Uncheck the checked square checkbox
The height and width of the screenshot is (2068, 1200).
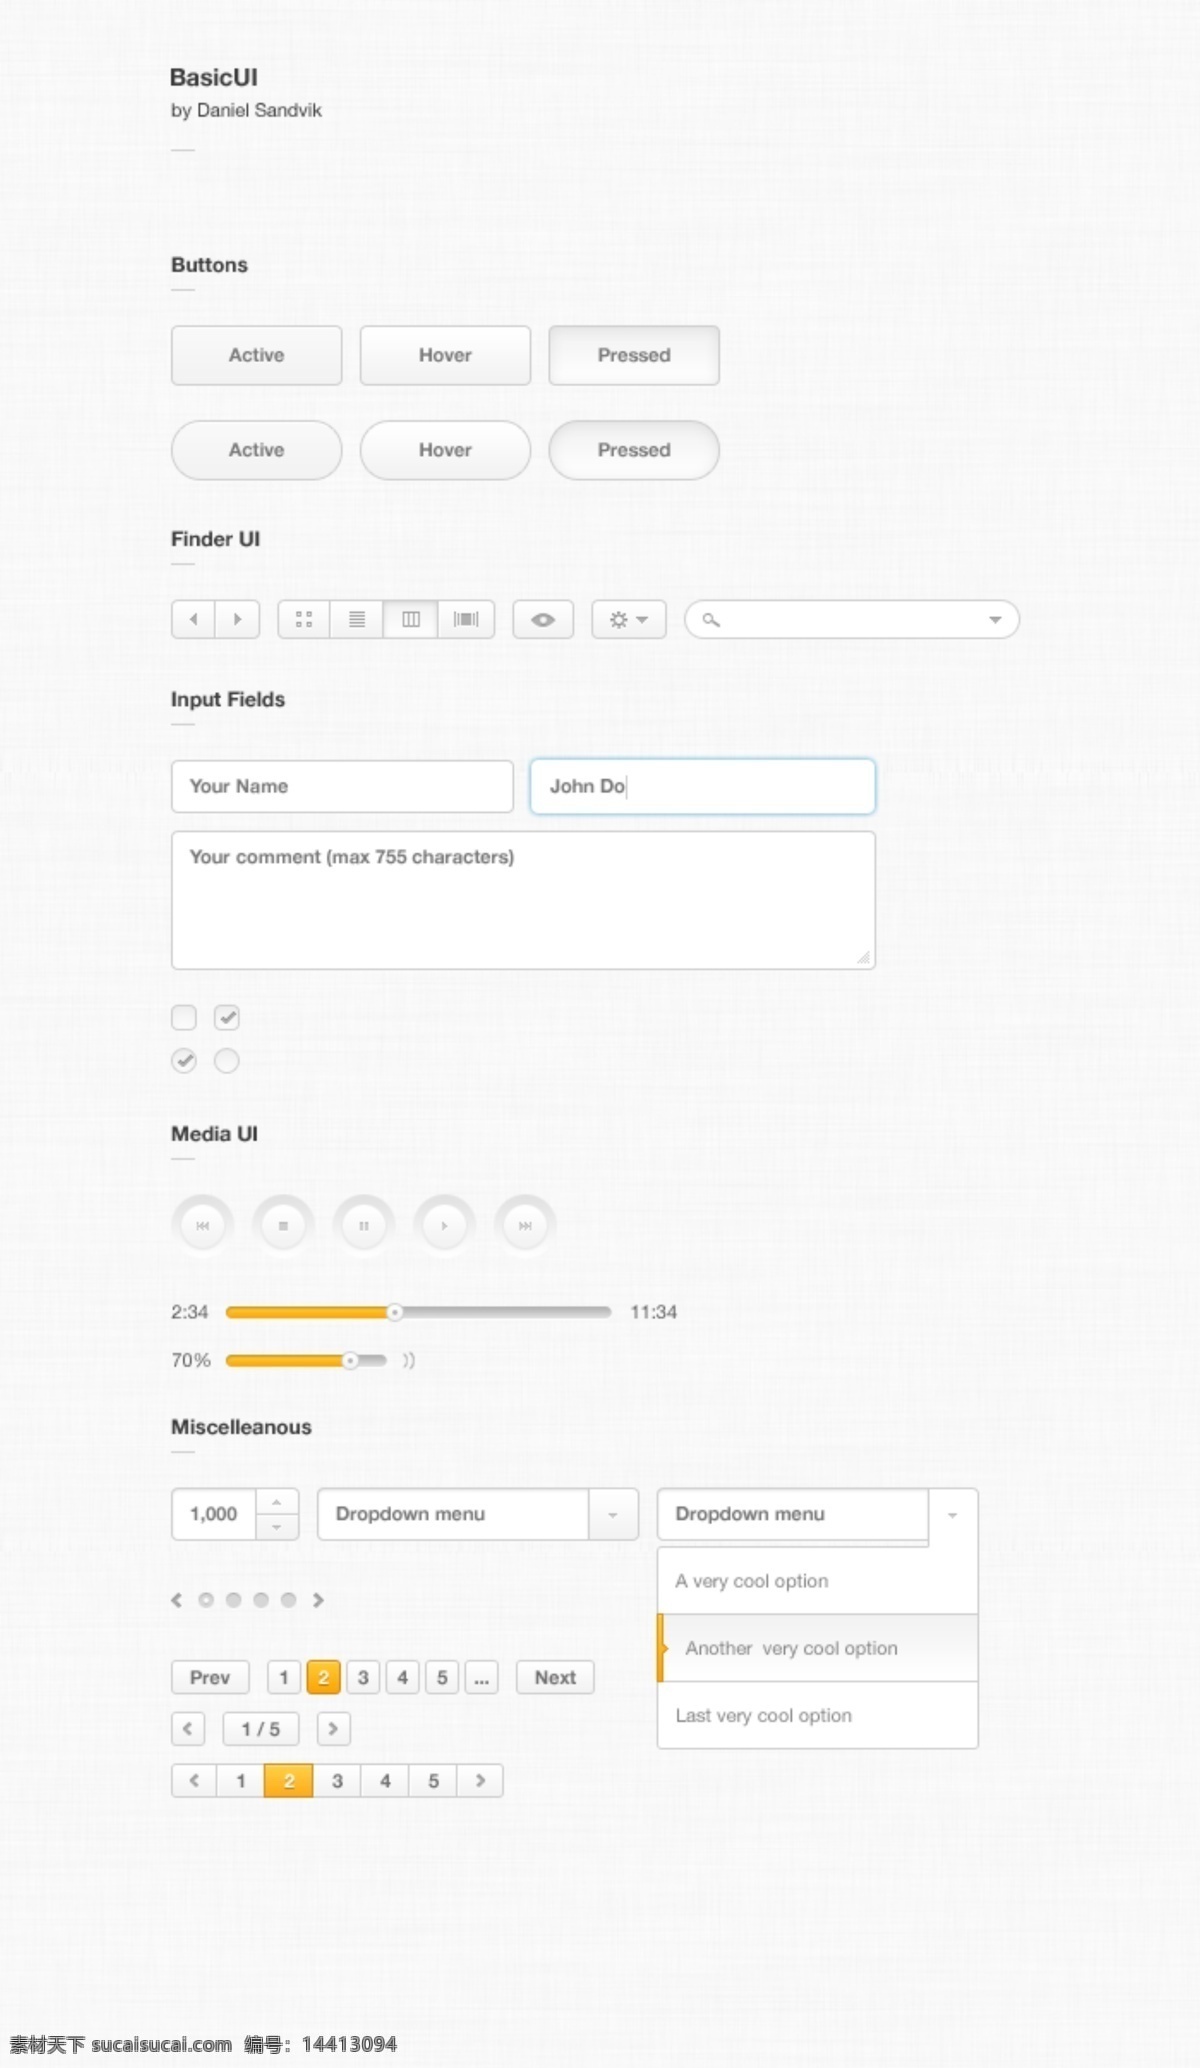pos(227,1018)
